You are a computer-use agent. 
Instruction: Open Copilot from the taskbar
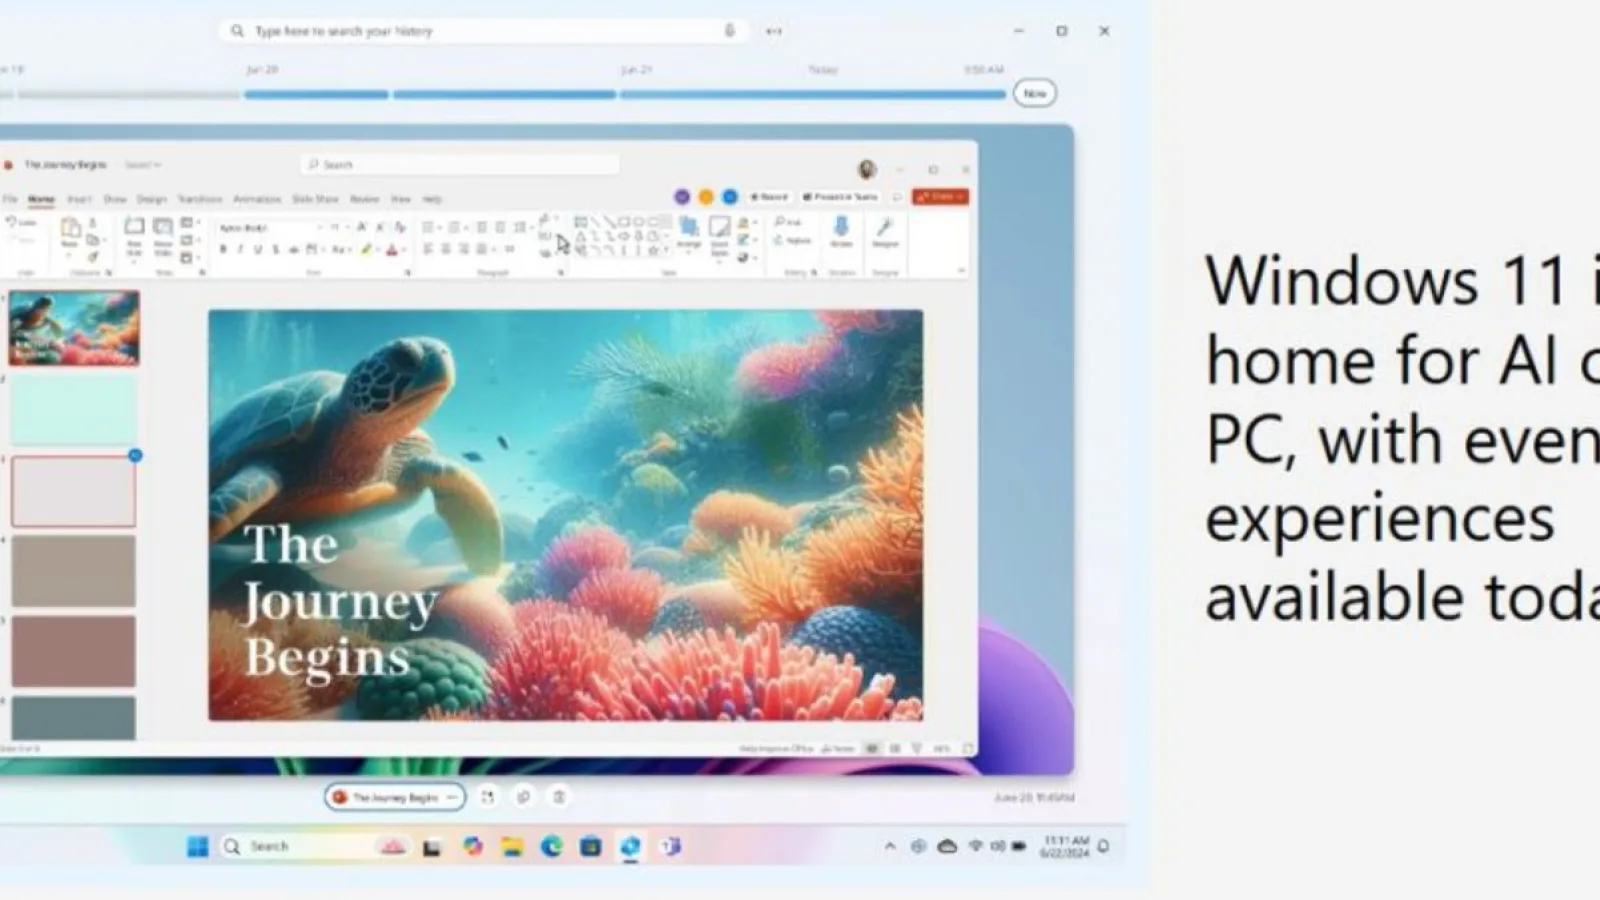click(x=472, y=847)
